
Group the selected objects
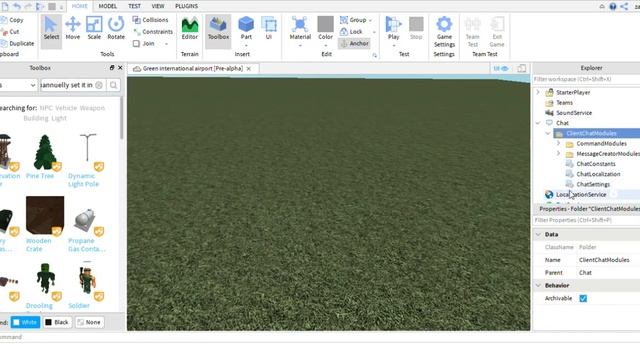pyautogui.click(x=353, y=20)
